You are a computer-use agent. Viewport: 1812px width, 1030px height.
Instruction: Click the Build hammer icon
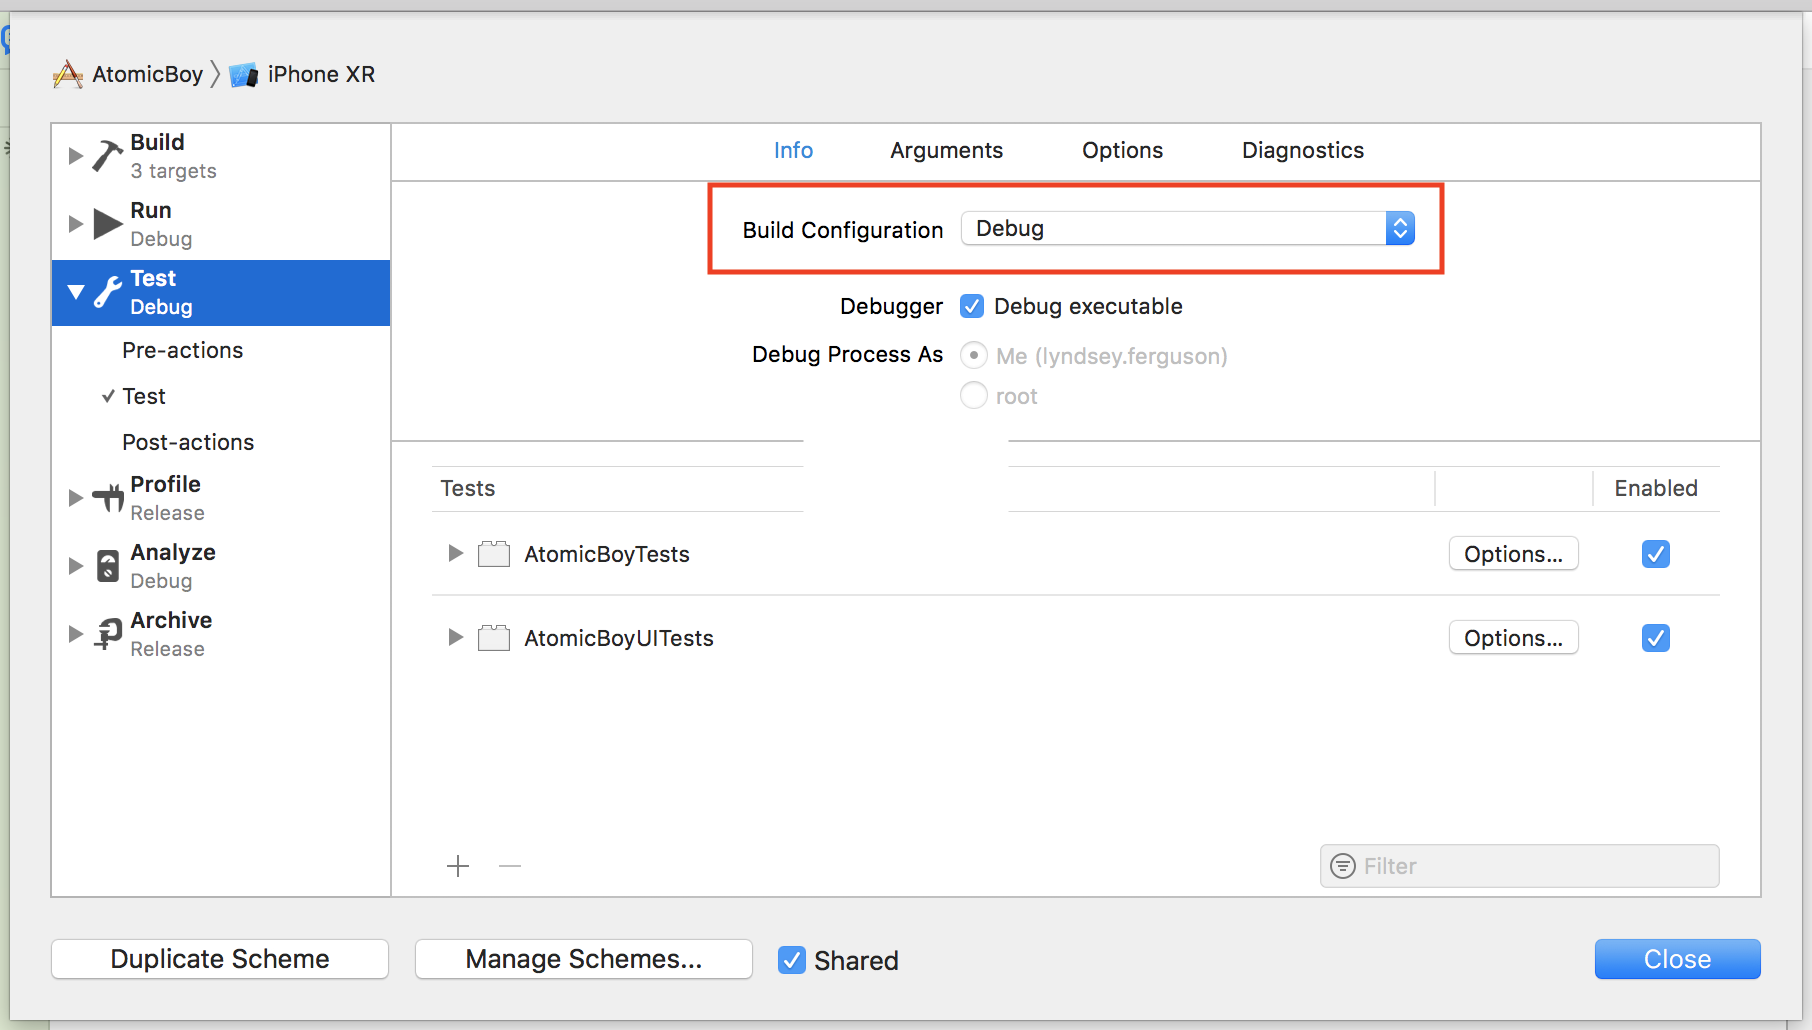(x=107, y=156)
